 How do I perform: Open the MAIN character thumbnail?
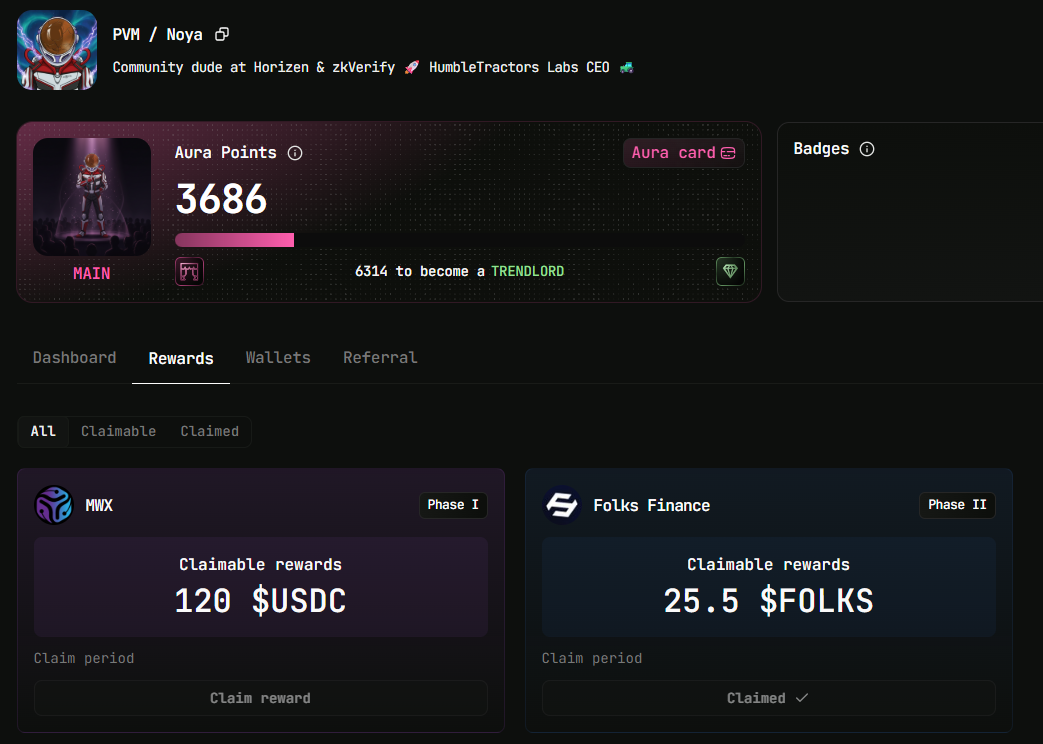(92, 197)
